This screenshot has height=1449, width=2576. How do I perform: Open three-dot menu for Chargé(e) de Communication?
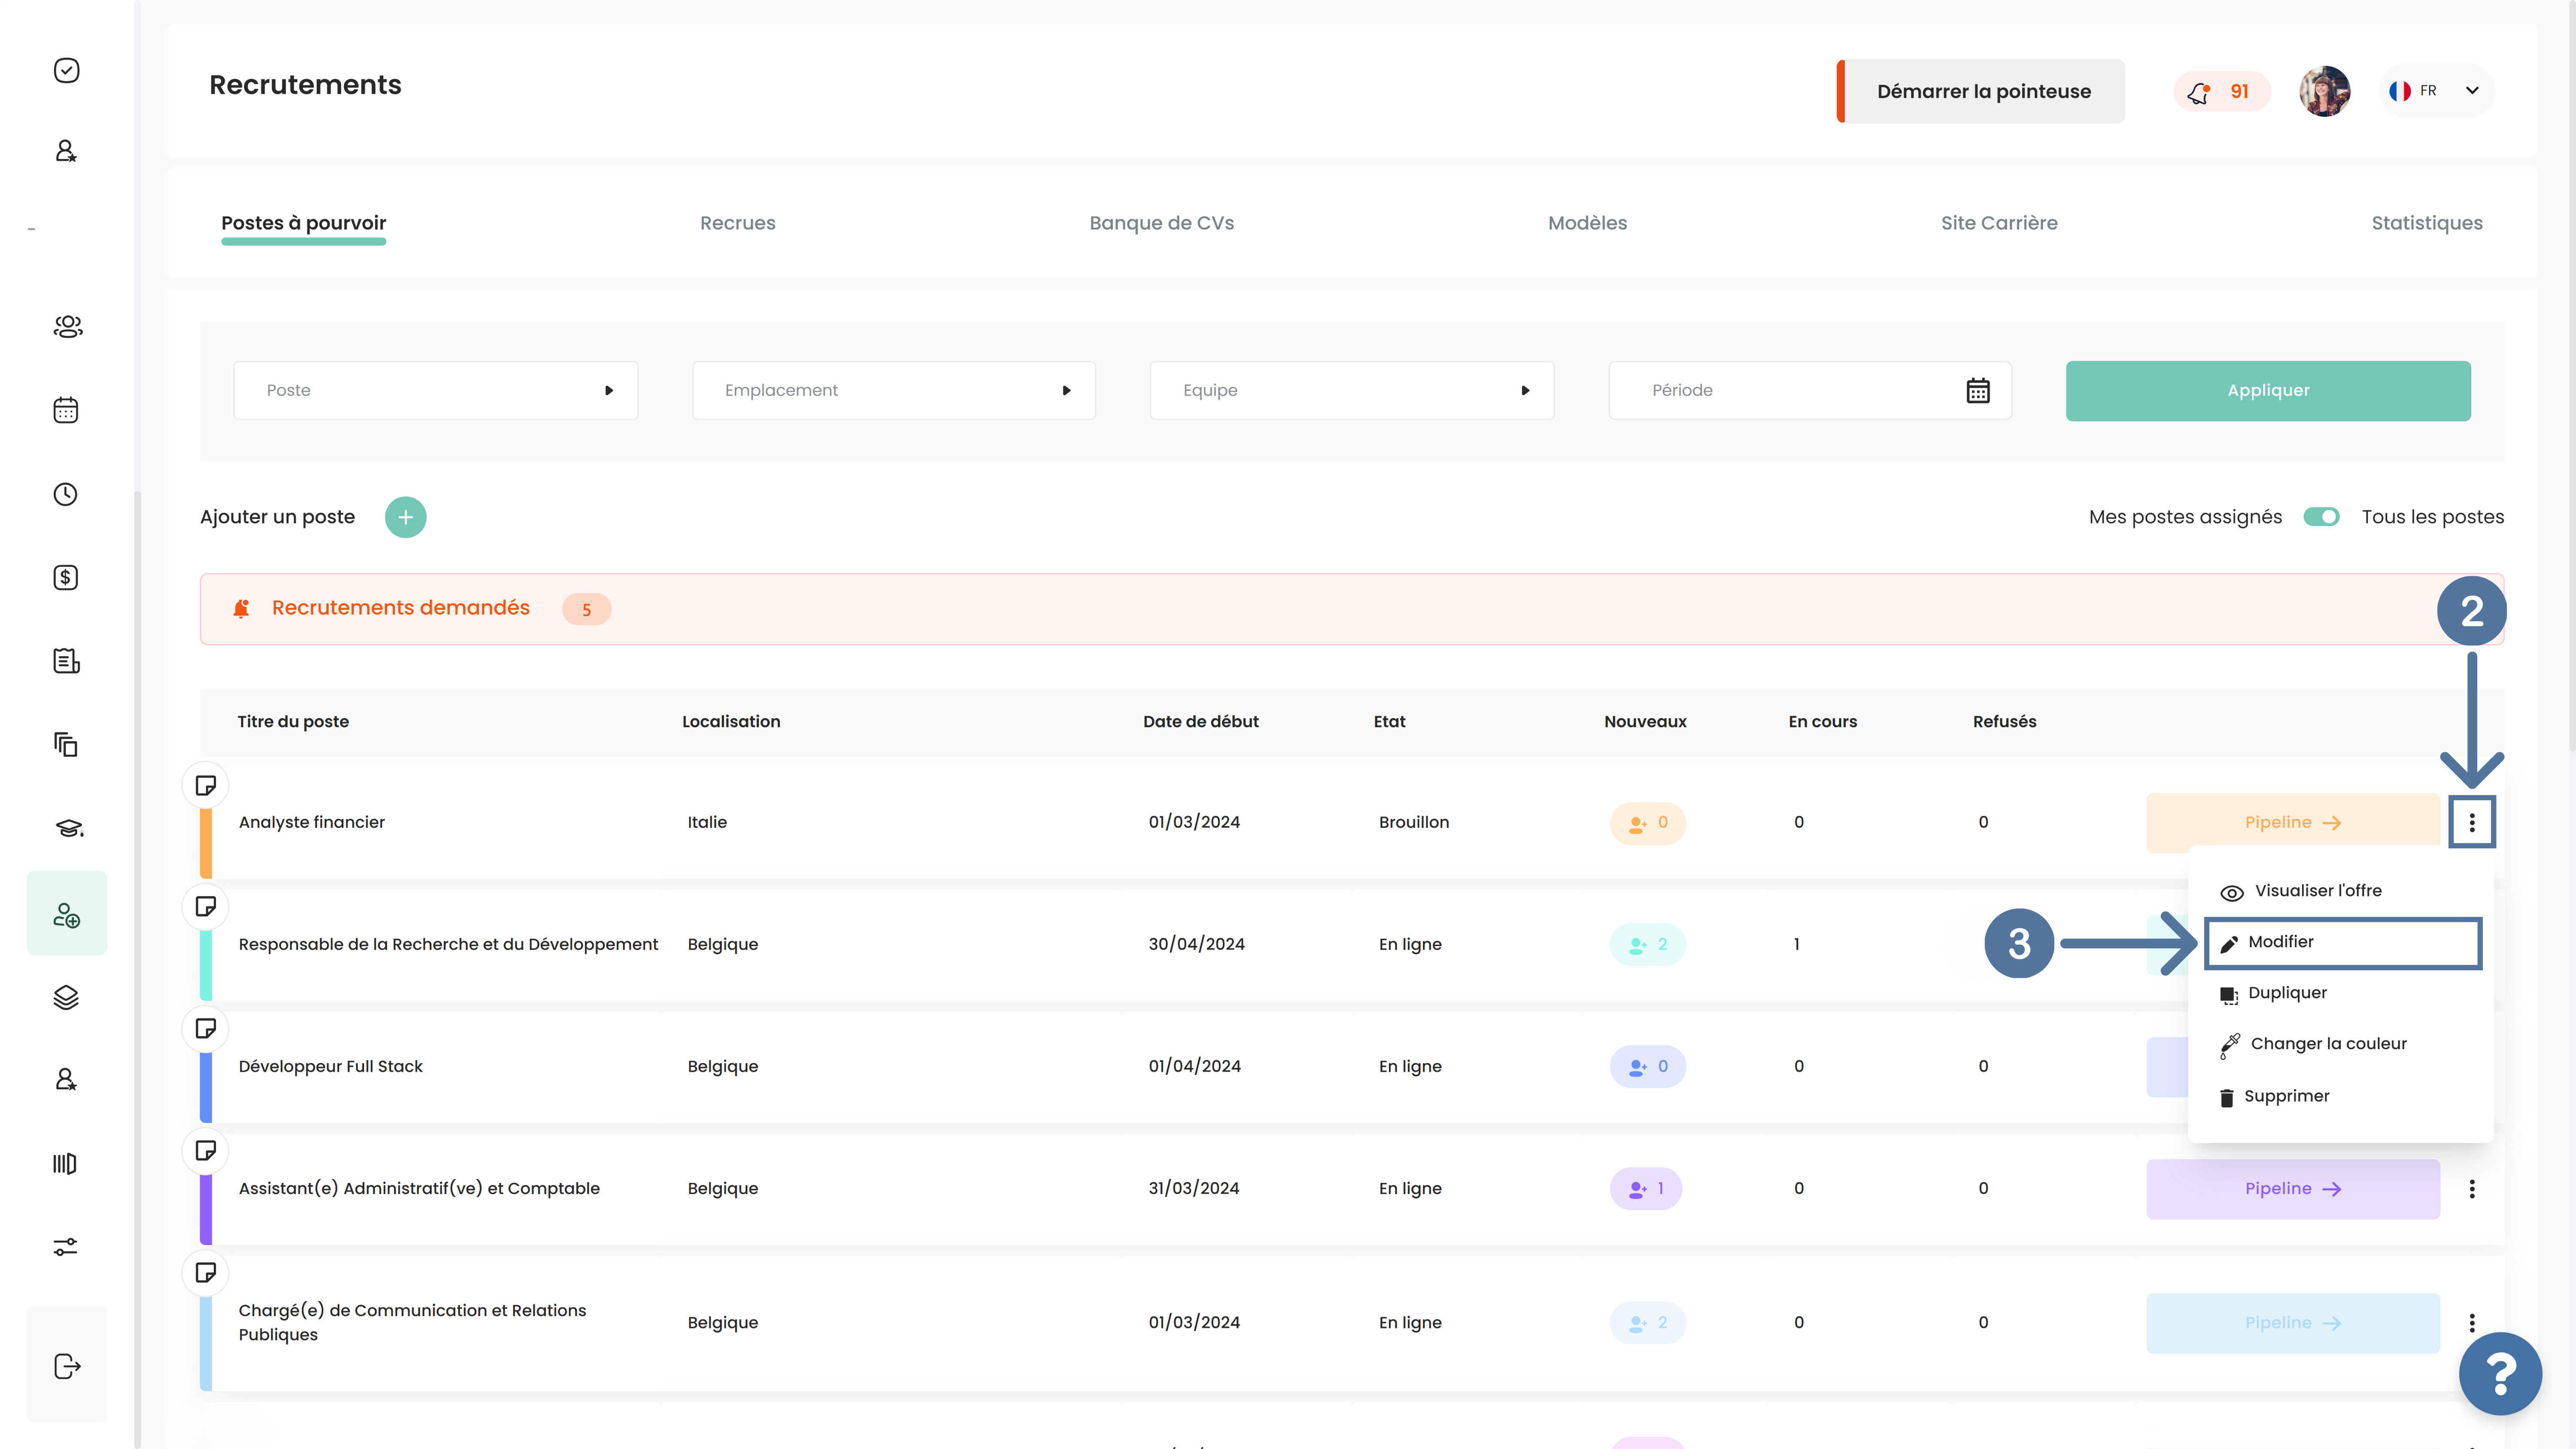[2472, 1323]
